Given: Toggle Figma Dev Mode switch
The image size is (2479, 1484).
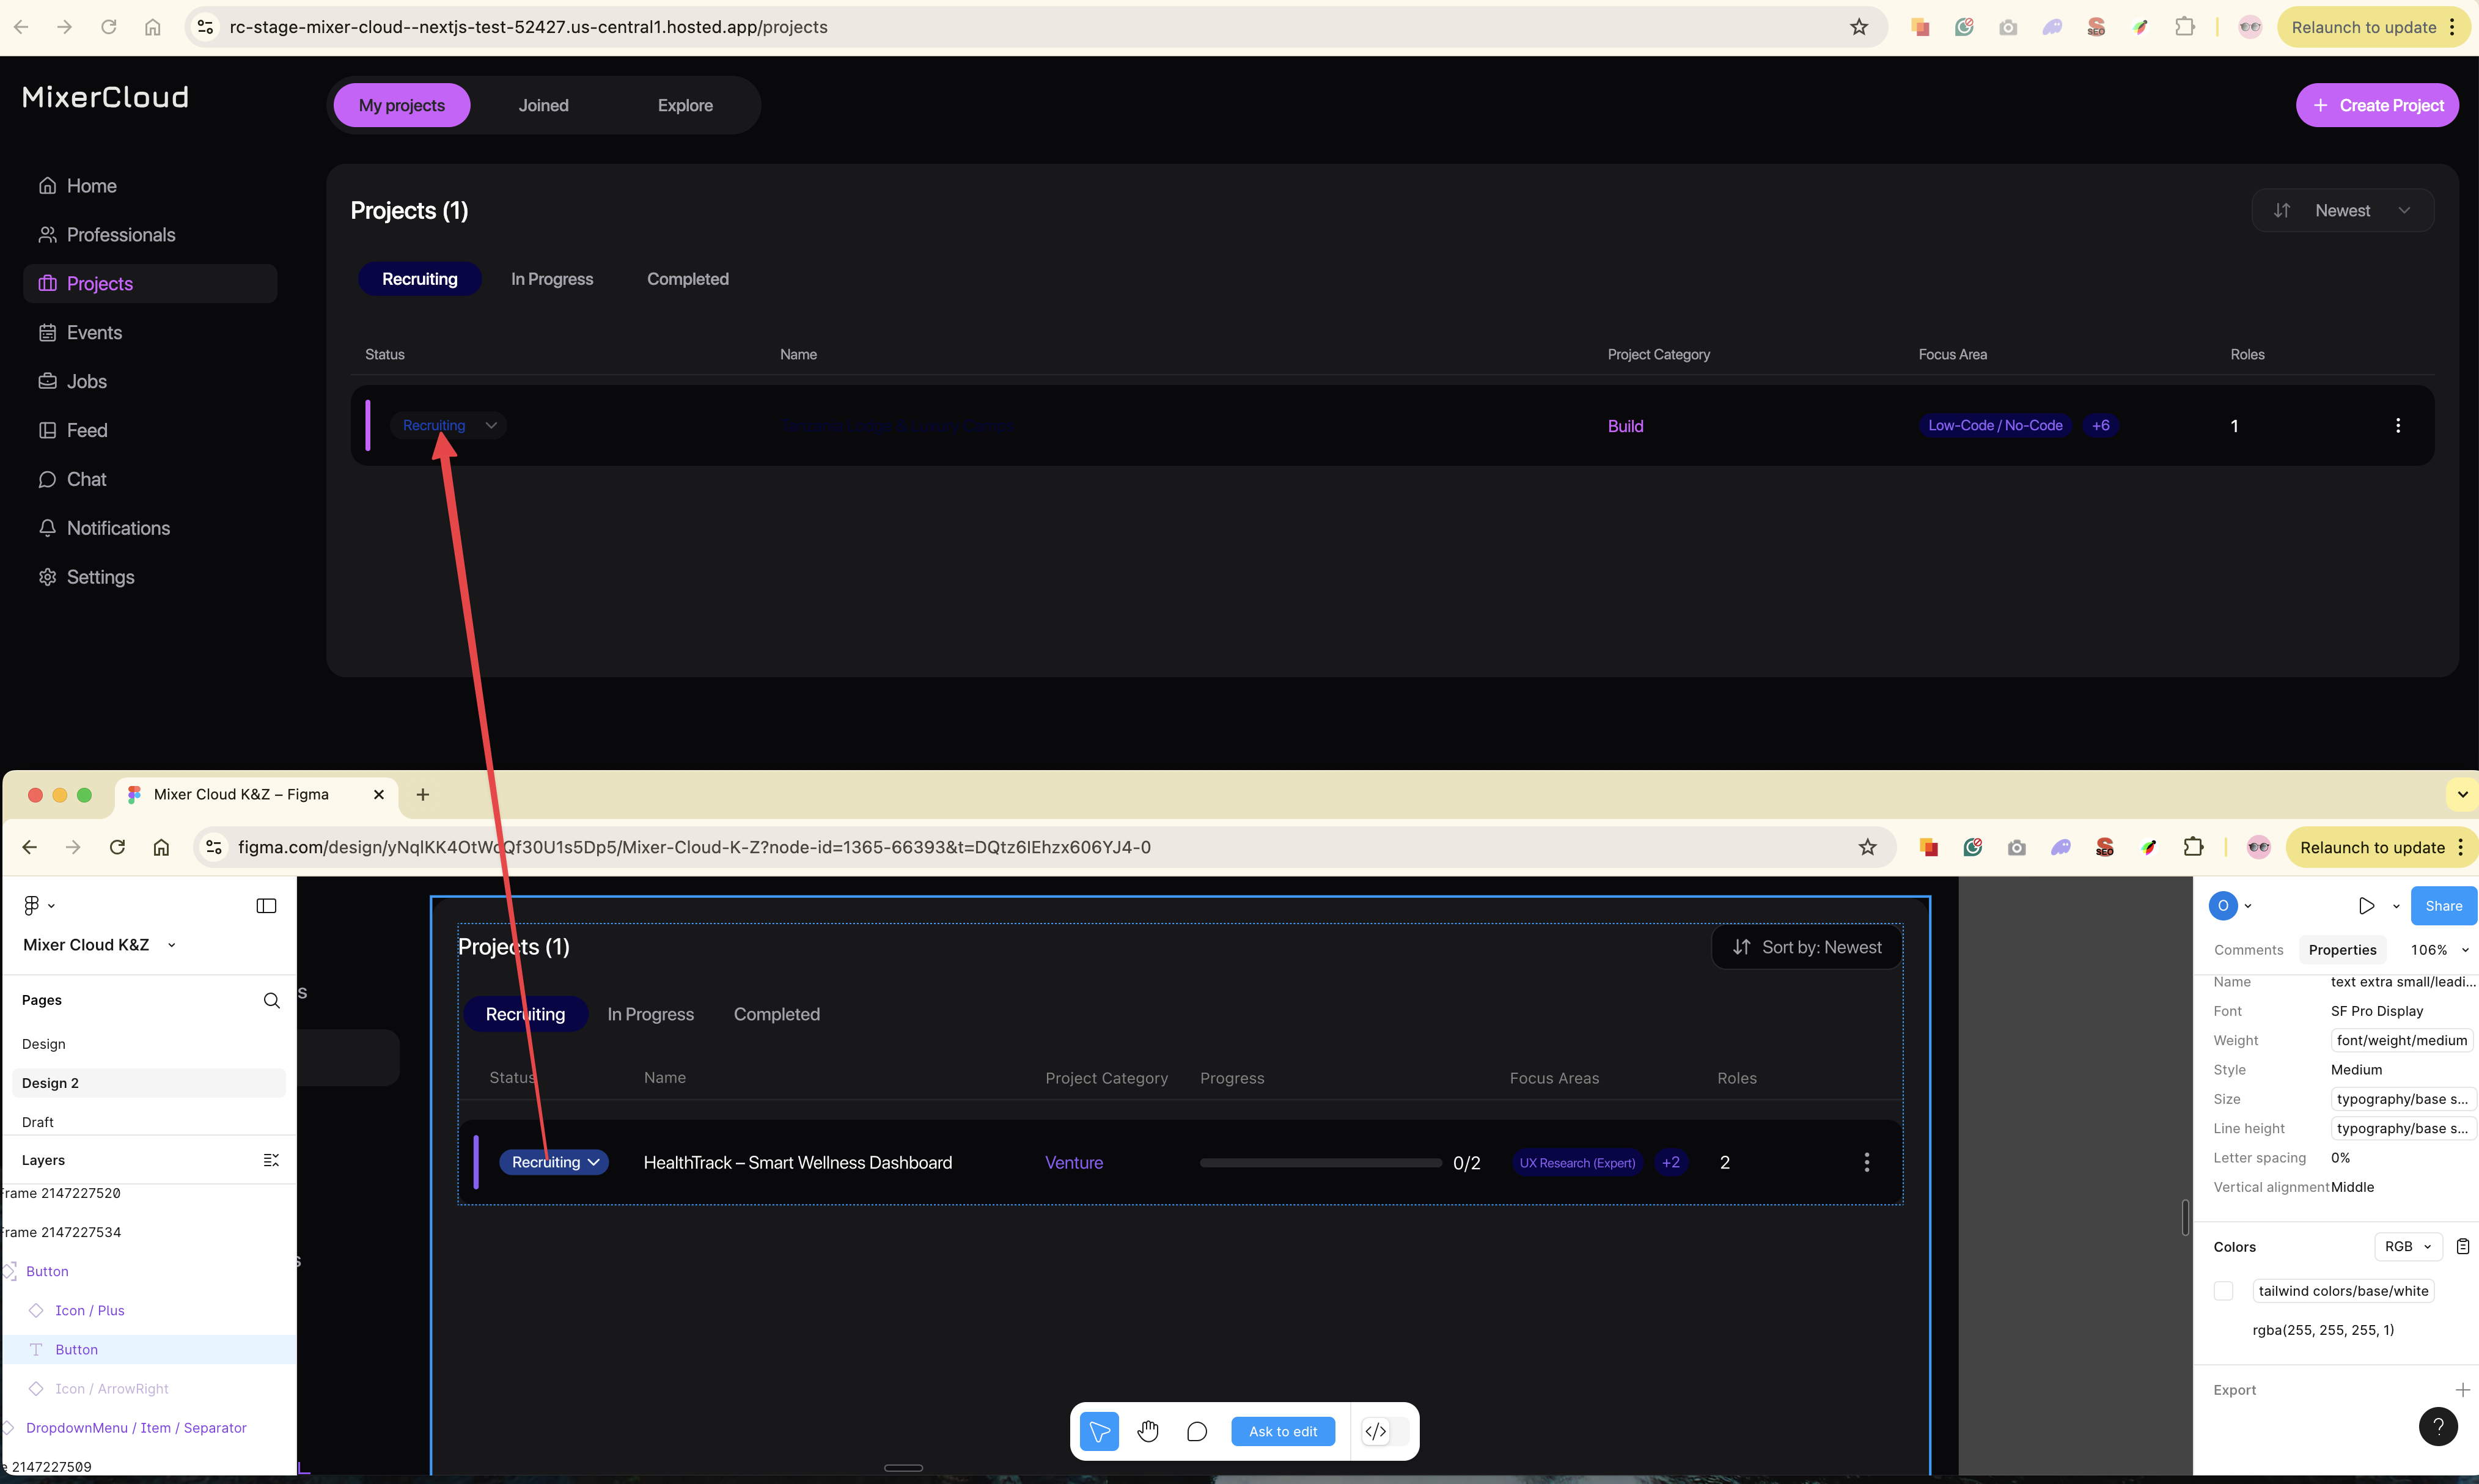Looking at the screenshot, I should (1386, 1431).
